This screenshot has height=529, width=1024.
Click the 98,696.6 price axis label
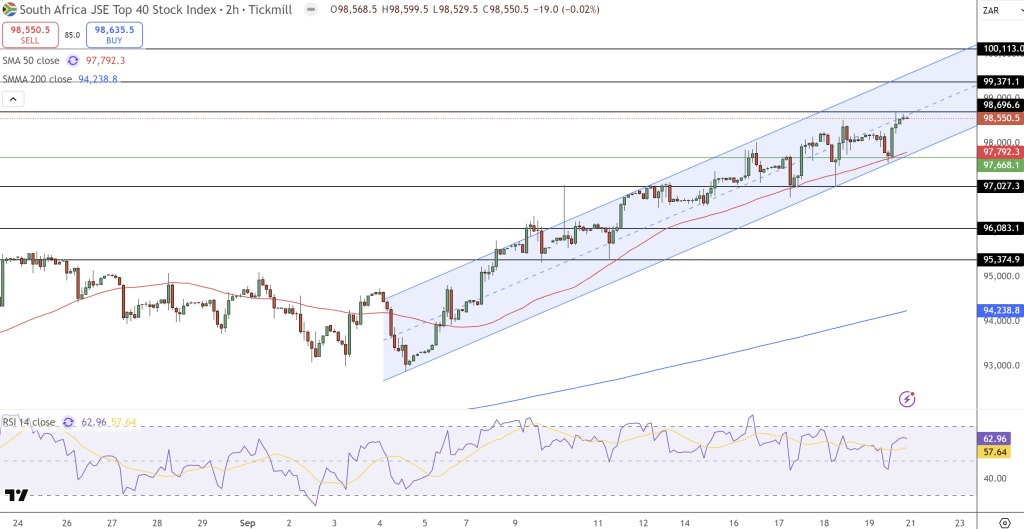pos(1000,104)
